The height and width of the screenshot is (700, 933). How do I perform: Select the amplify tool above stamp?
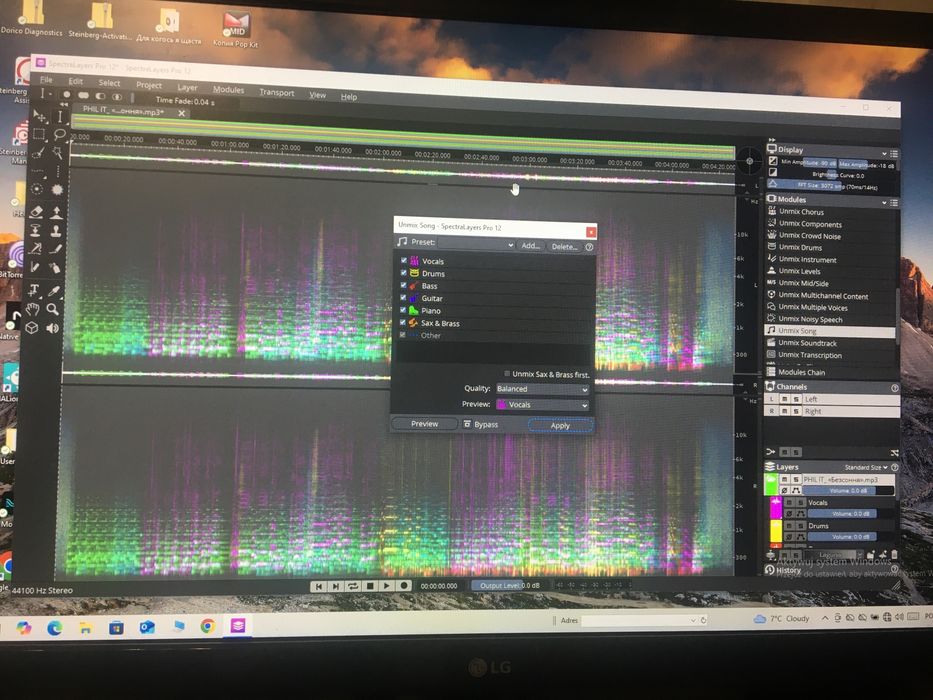[x=57, y=211]
